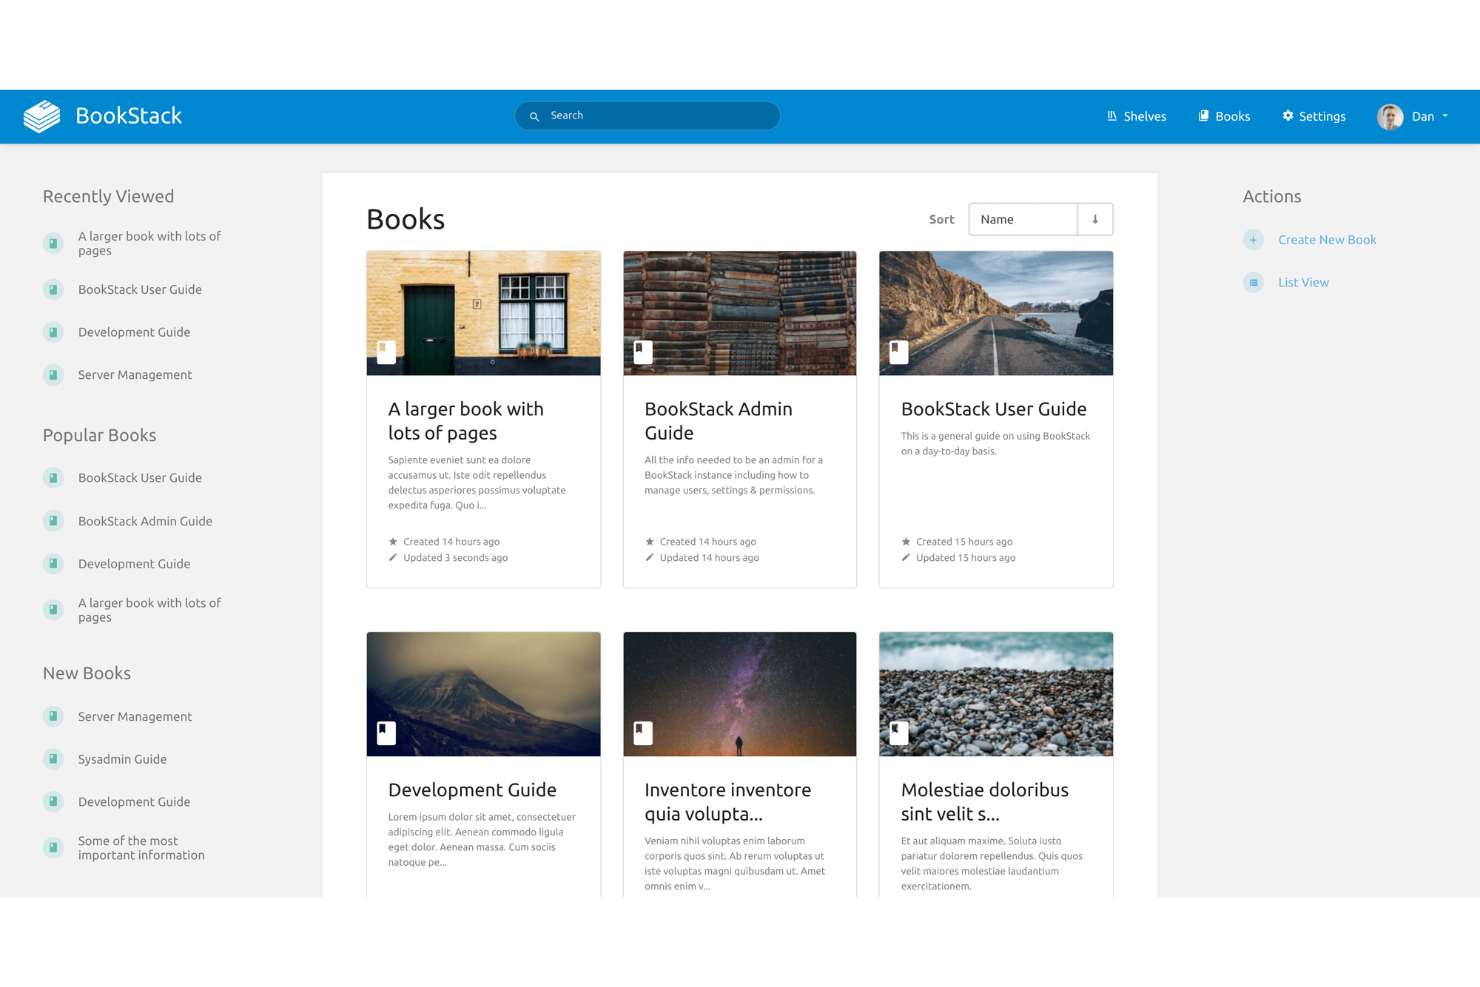Click the plus icon beside Create New Book
Screen dimensions: 1480x987
1253,240
